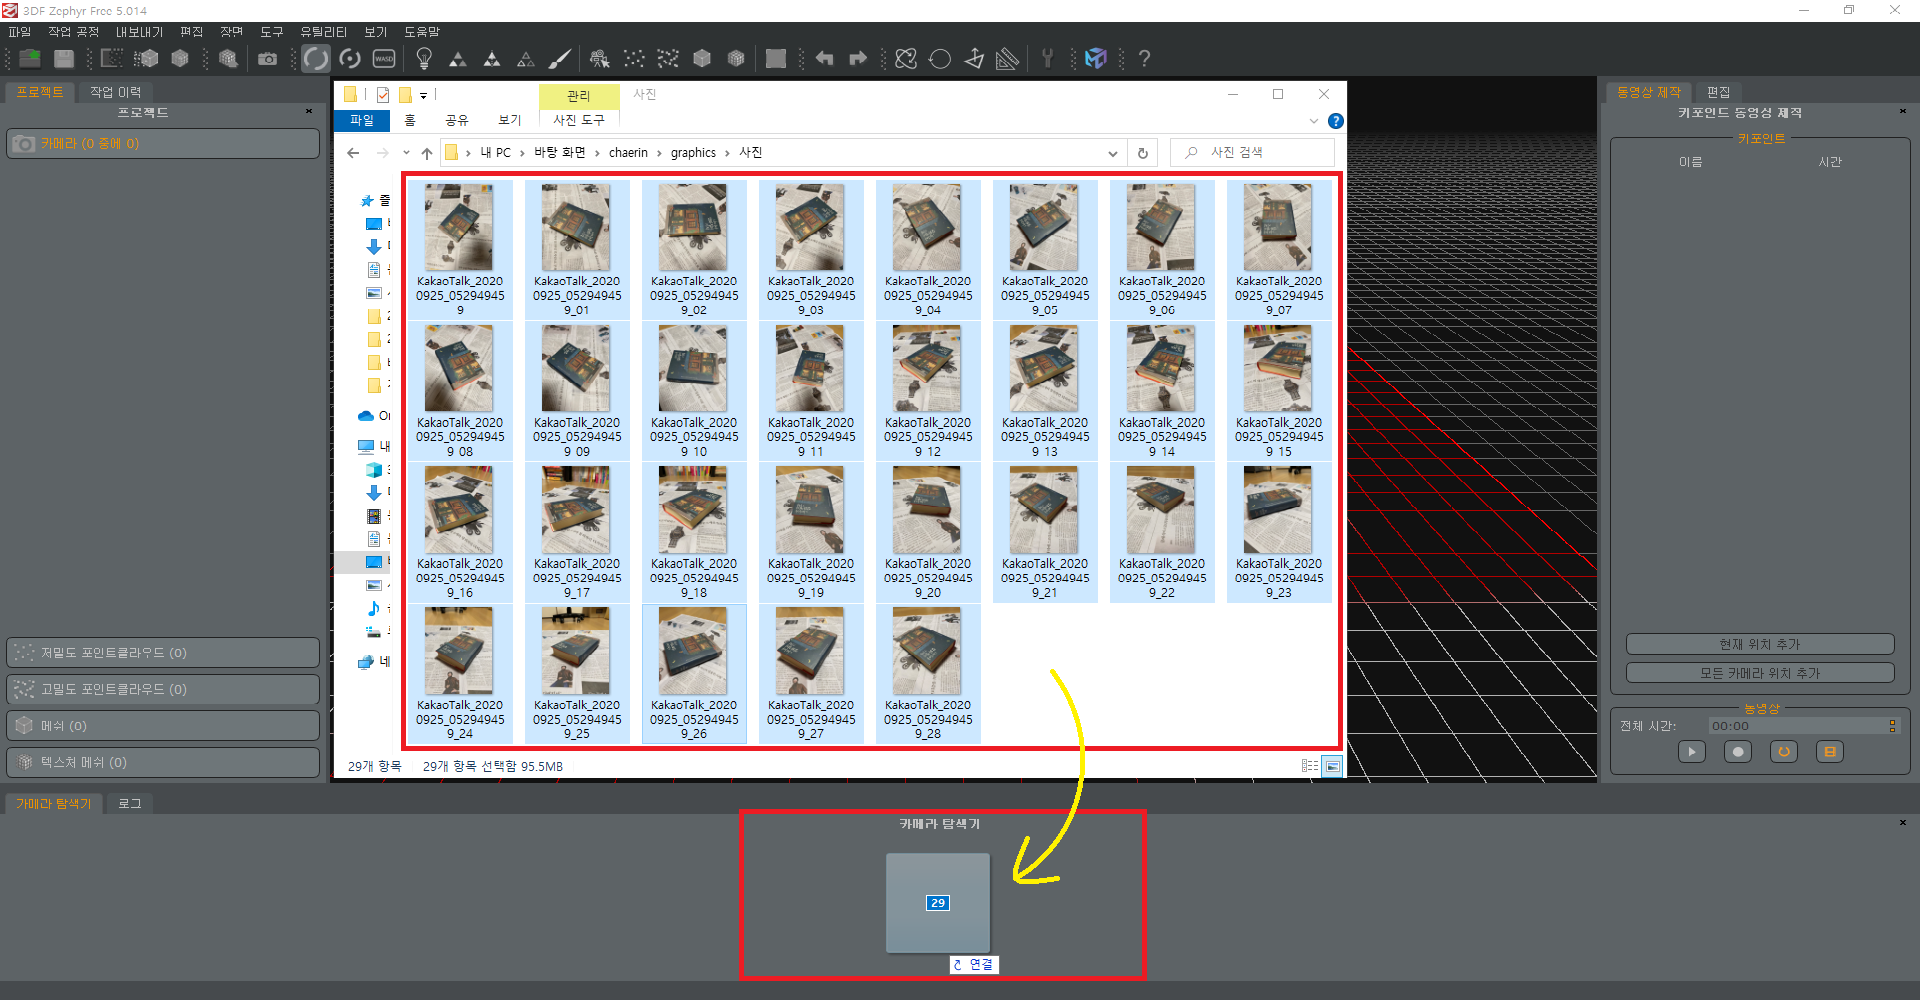Click the orange film export button
Viewport: 1920px width, 1000px height.
[1830, 752]
